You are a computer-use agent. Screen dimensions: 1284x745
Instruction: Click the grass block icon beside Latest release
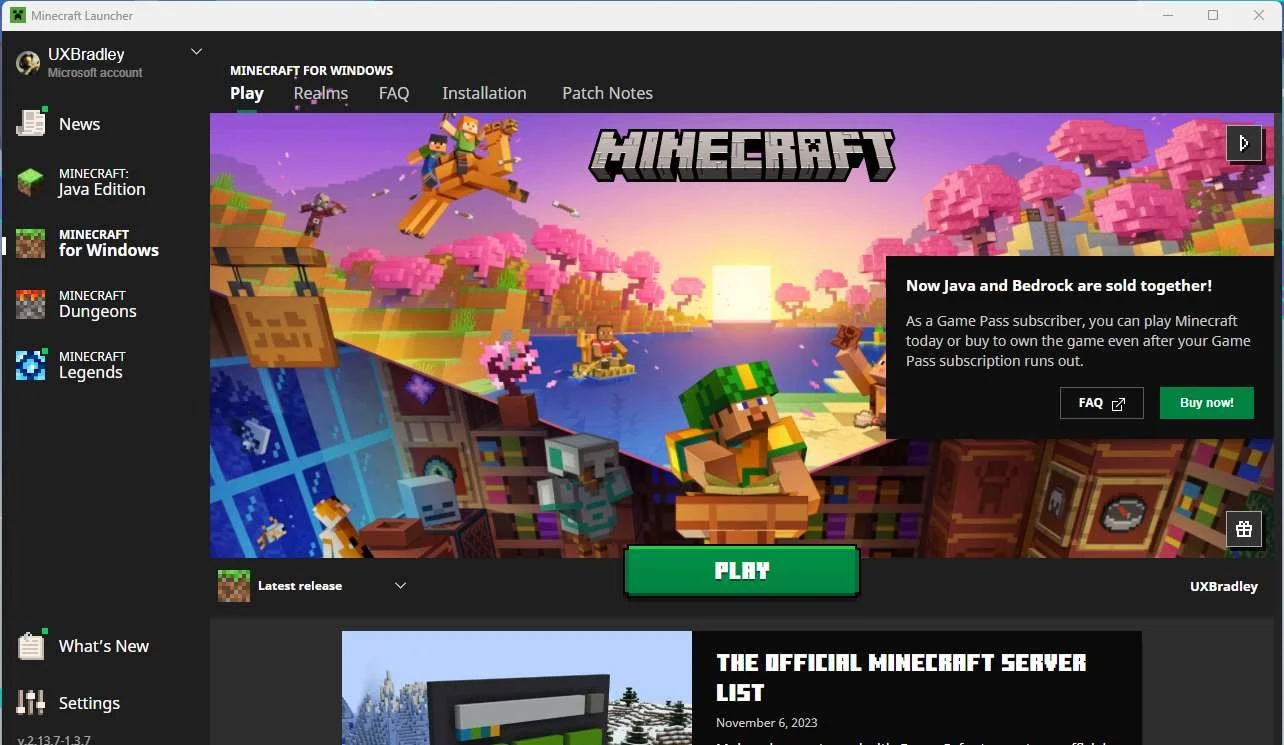[x=234, y=586]
